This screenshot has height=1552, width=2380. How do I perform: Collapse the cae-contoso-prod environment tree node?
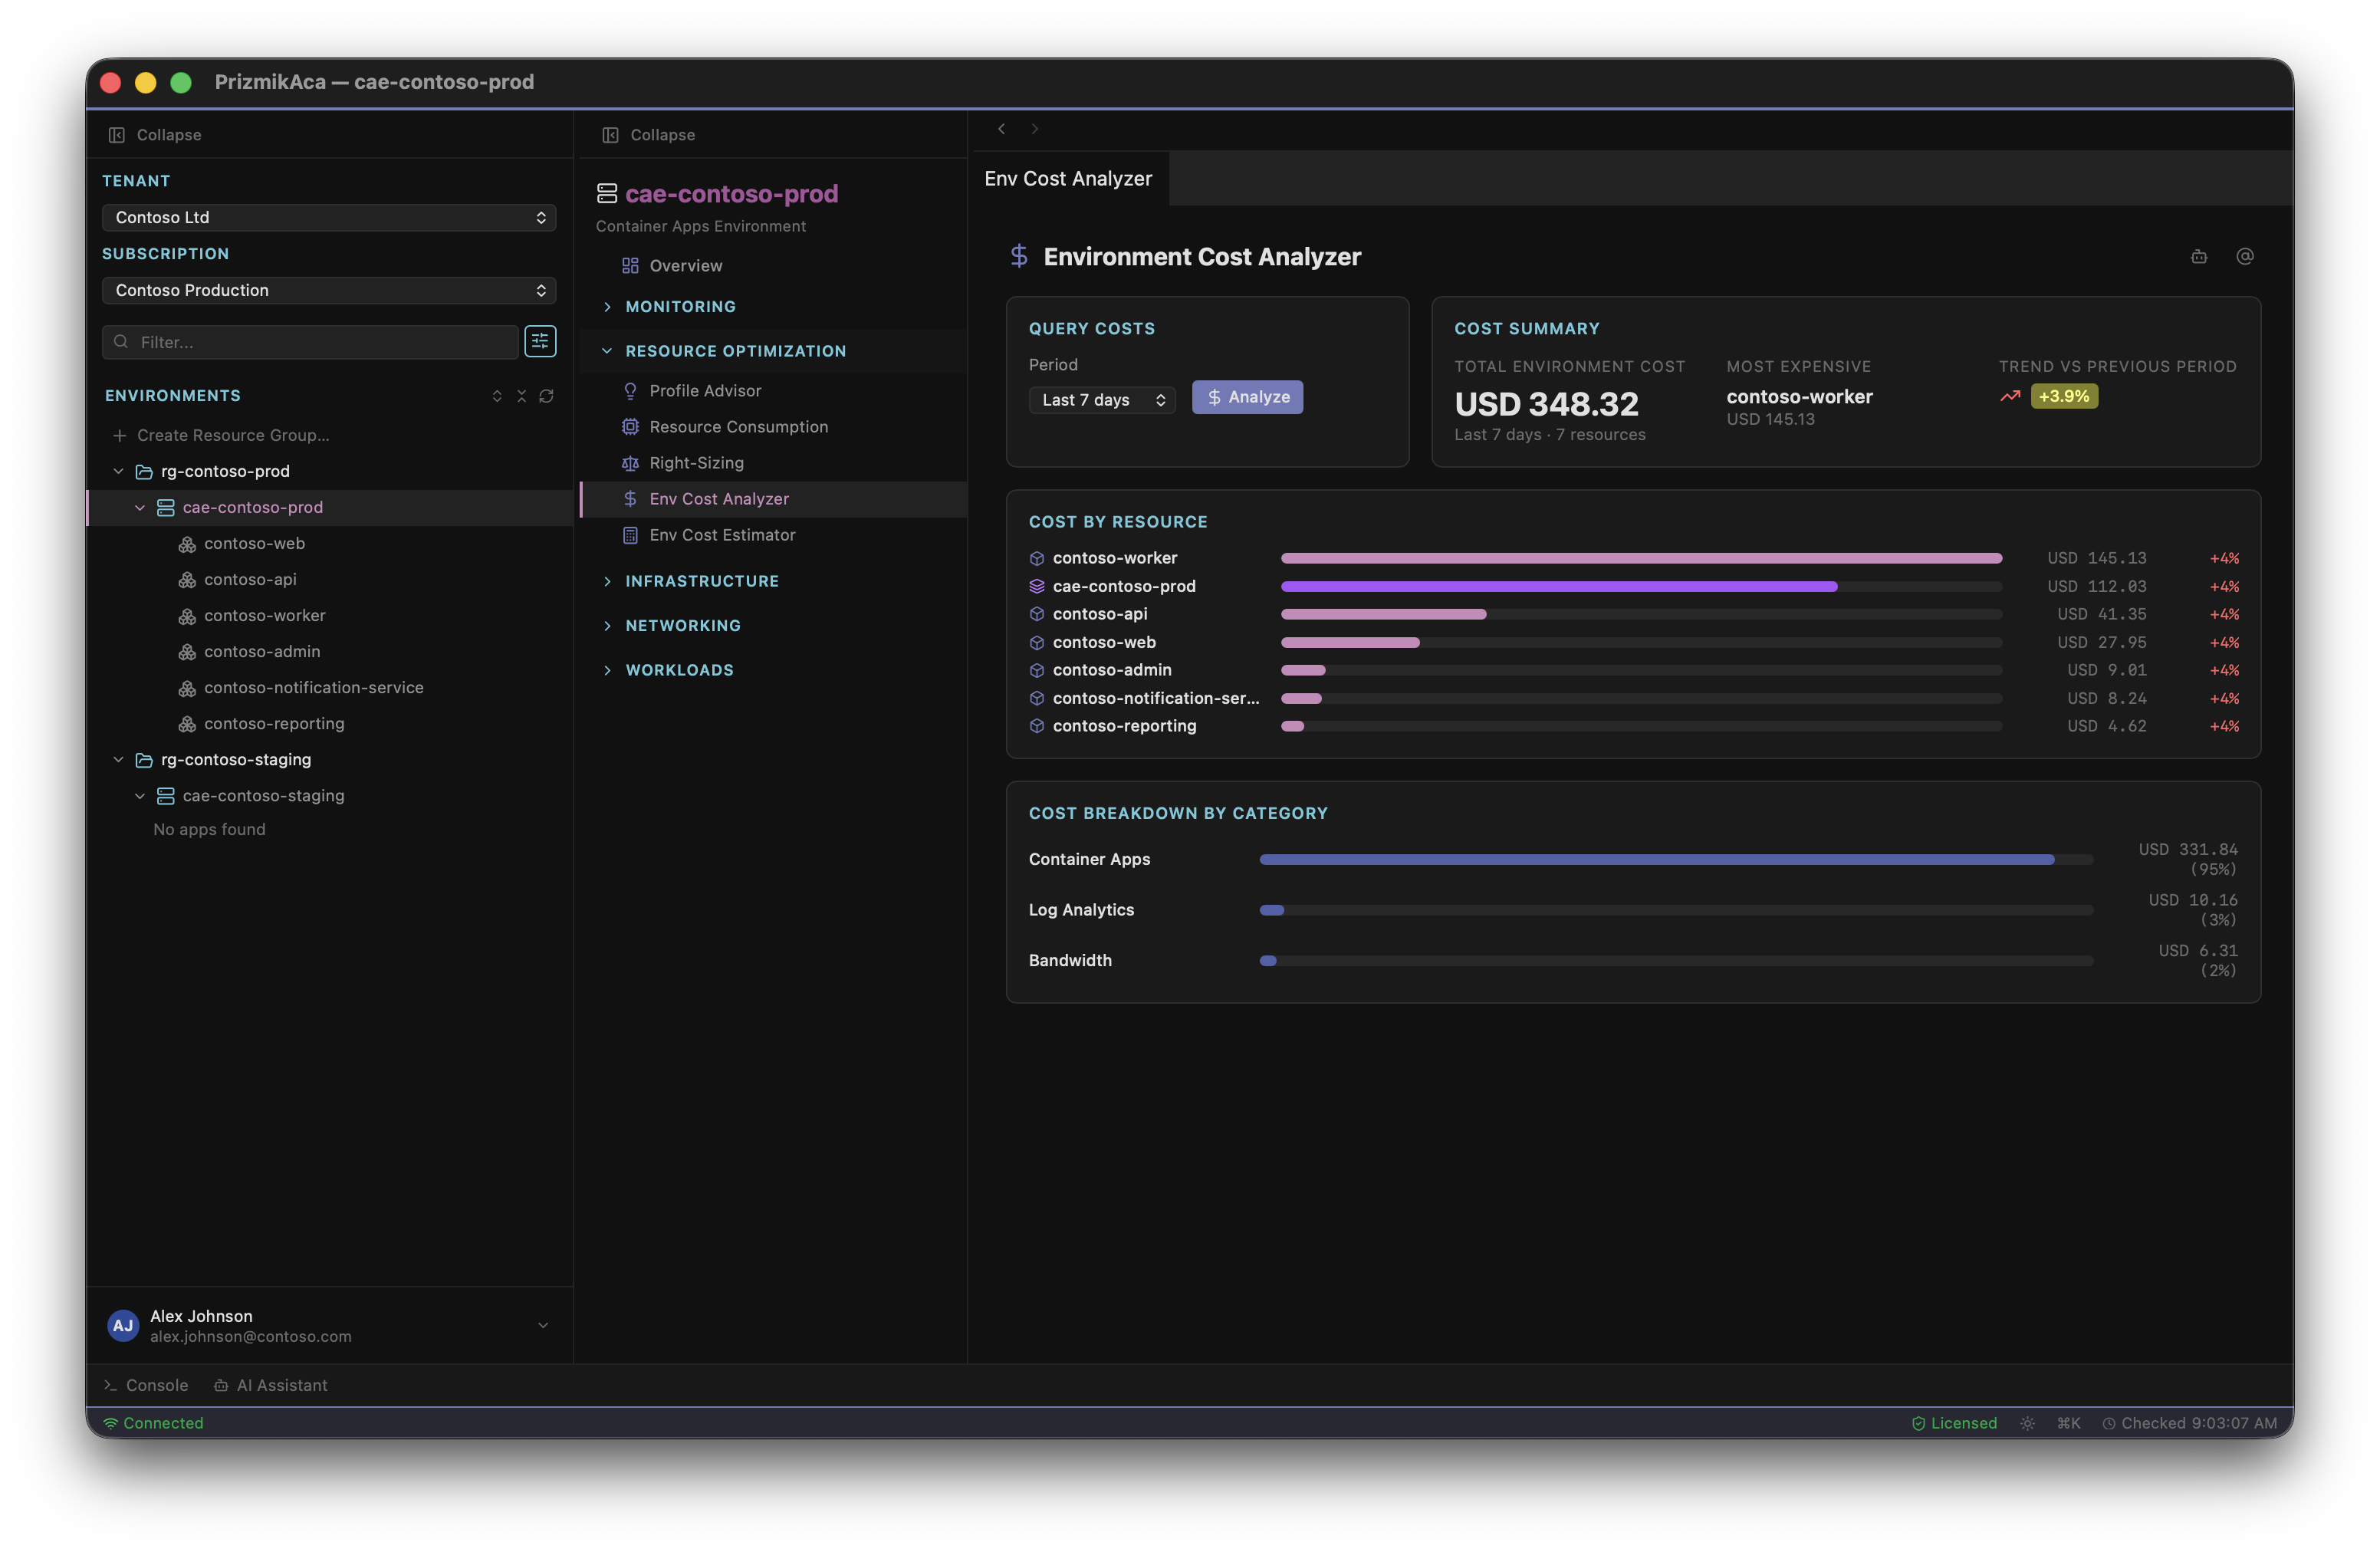click(140, 507)
